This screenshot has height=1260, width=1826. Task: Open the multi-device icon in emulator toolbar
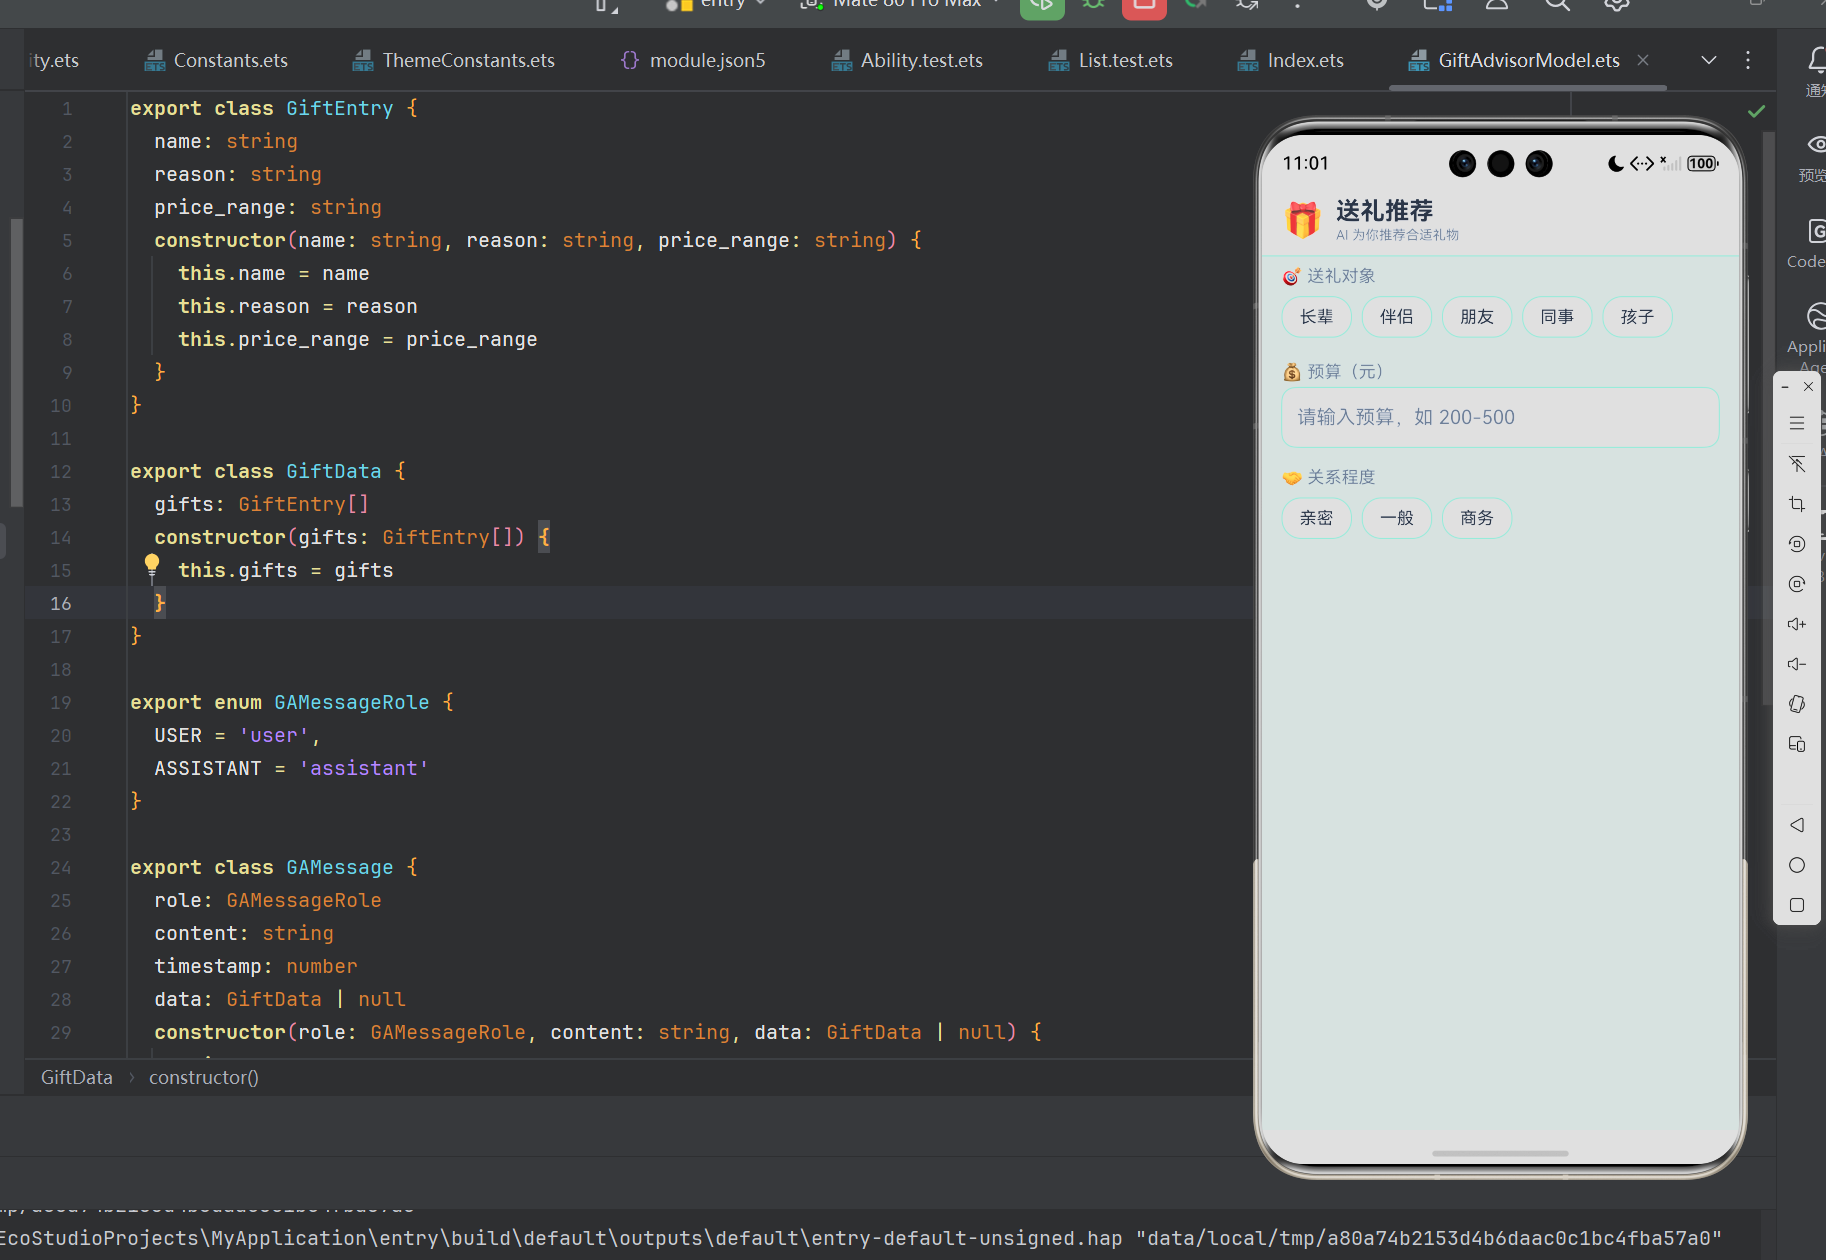[x=1797, y=744]
